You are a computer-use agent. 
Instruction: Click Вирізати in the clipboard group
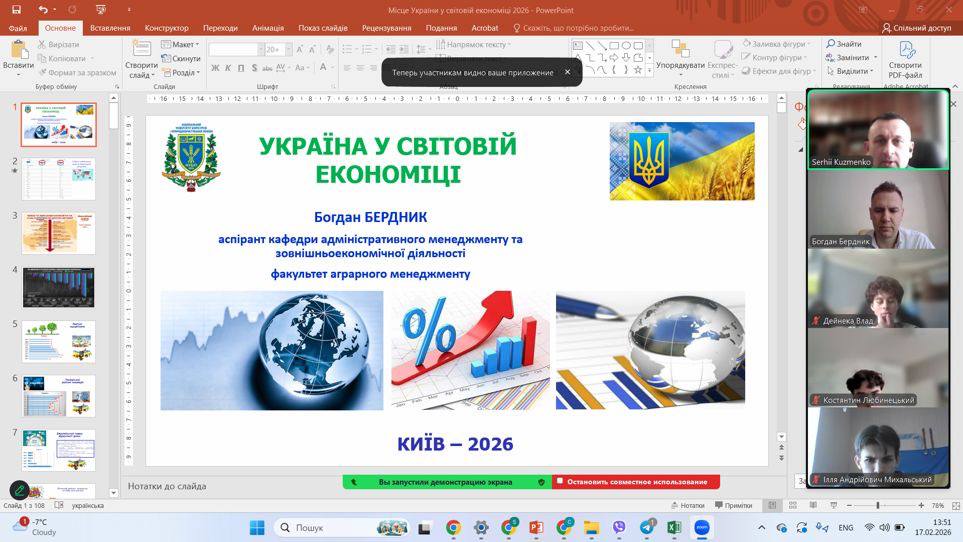click(59, 45)
